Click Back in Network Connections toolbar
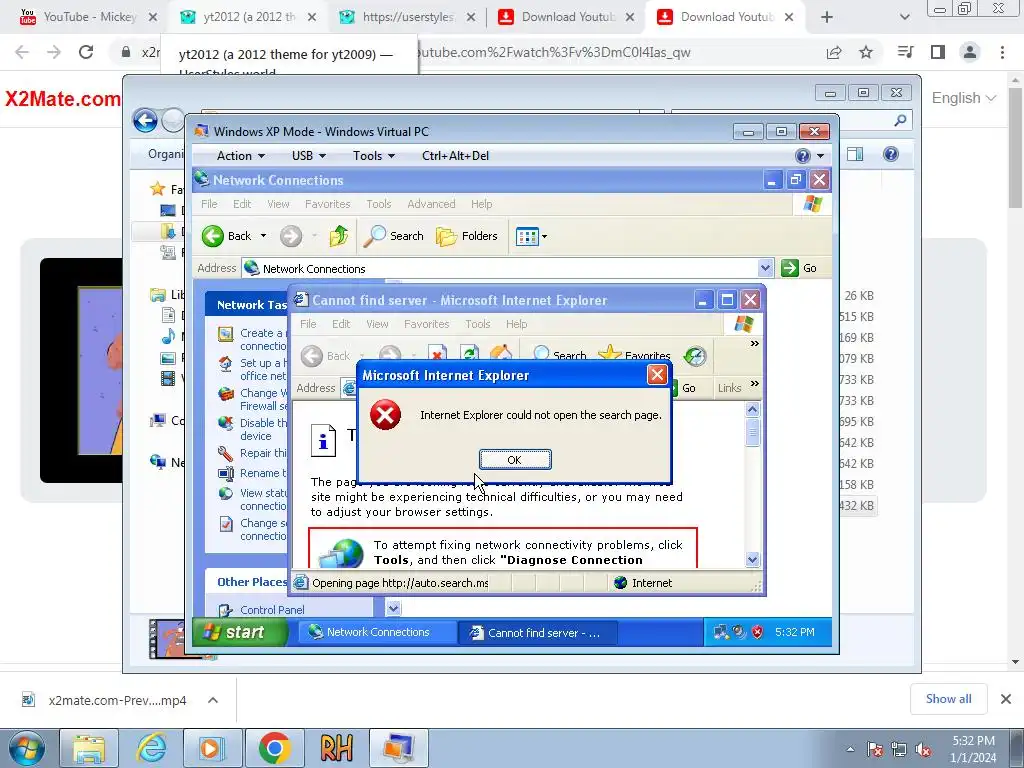The width and height of the screenshot is (1024, 768). coord(226,236)
